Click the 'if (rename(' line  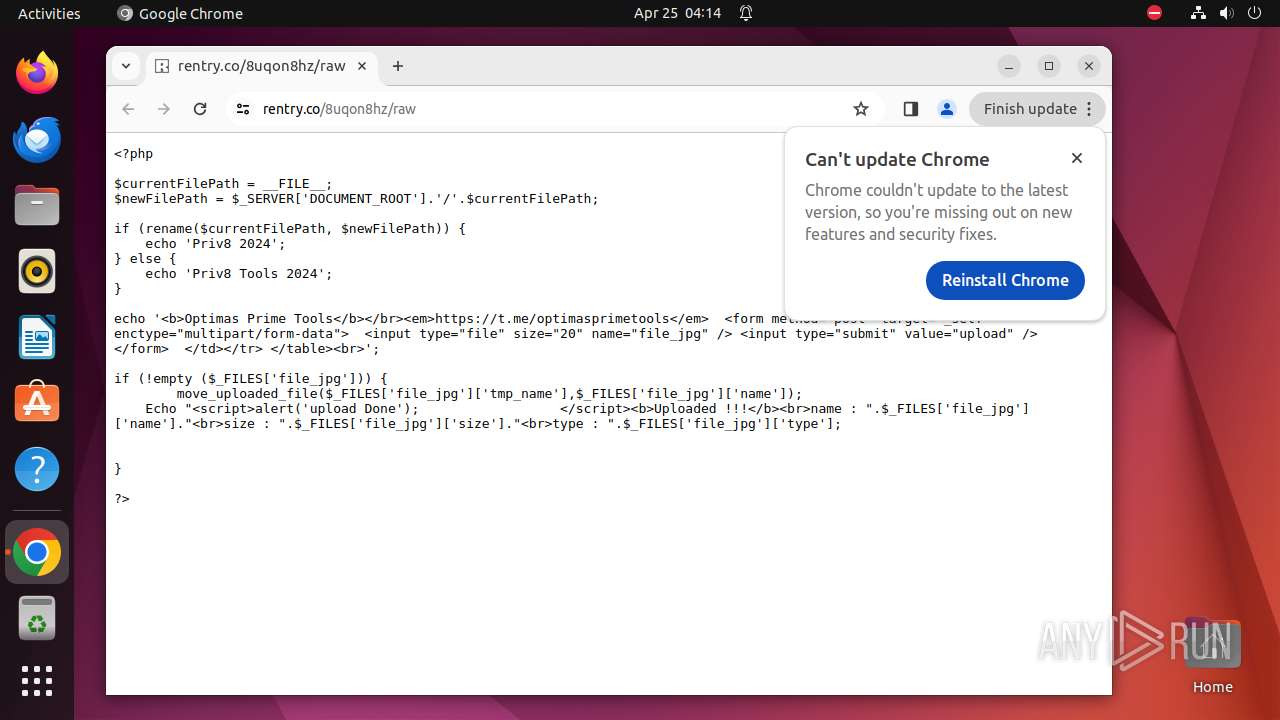290,229
